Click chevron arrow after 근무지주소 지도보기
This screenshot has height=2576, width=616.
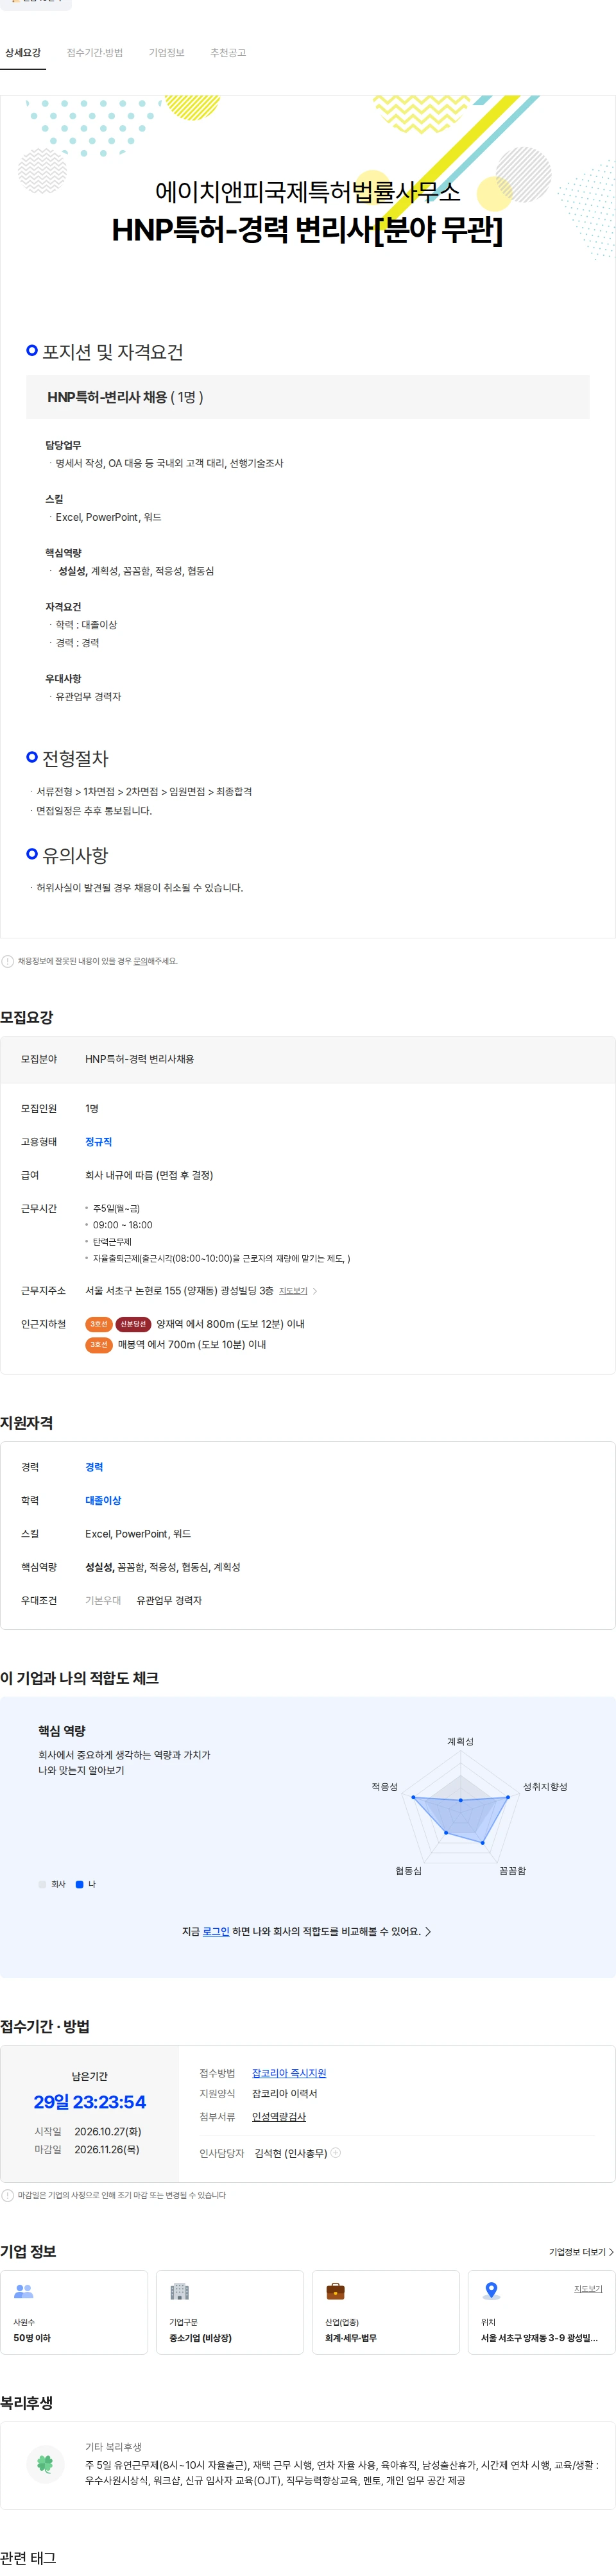tap(315, 1291)
